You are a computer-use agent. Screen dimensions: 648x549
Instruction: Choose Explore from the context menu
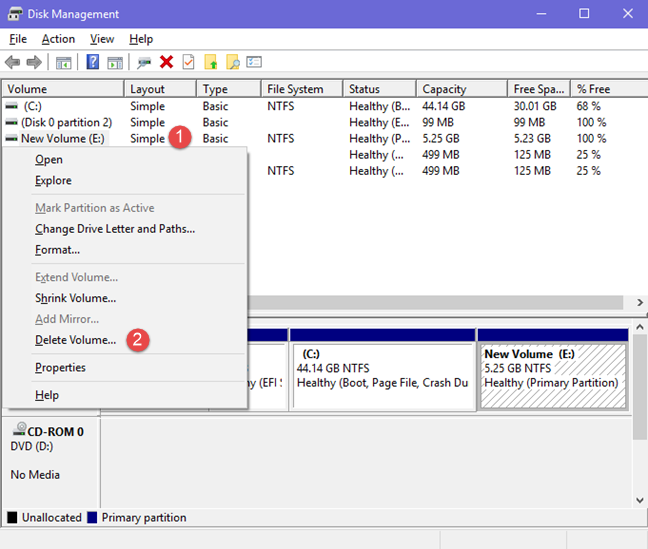click(126, 181)
